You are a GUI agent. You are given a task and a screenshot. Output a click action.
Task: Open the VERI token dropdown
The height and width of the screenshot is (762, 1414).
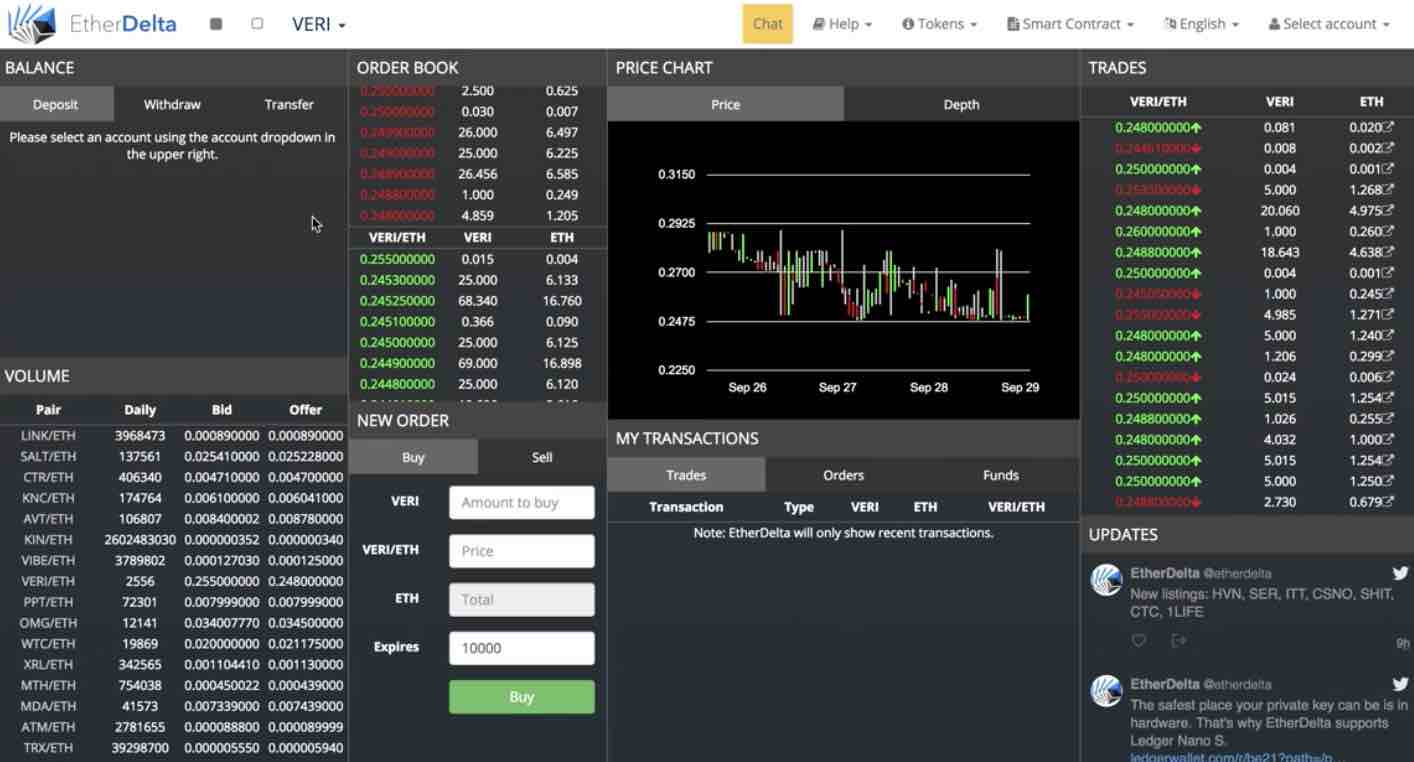pos(319,24)
